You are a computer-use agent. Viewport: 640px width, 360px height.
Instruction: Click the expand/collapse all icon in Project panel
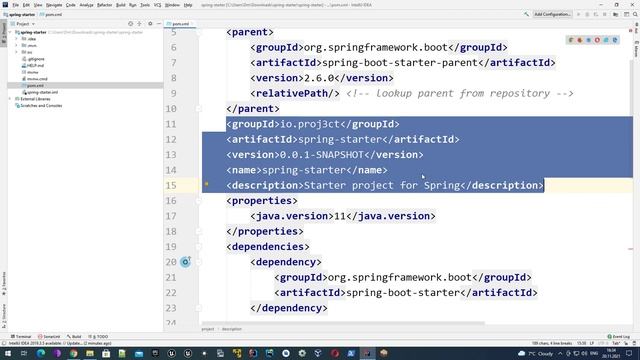[139, 24]
